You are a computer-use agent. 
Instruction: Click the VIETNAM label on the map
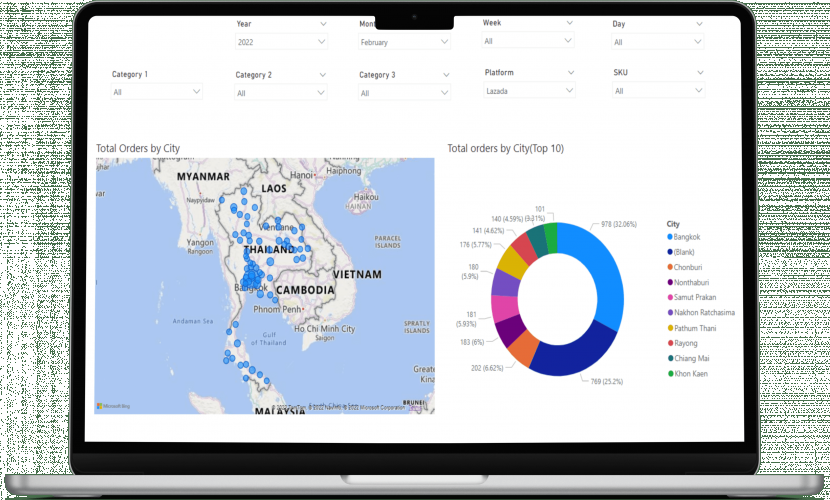coord(357,275)
